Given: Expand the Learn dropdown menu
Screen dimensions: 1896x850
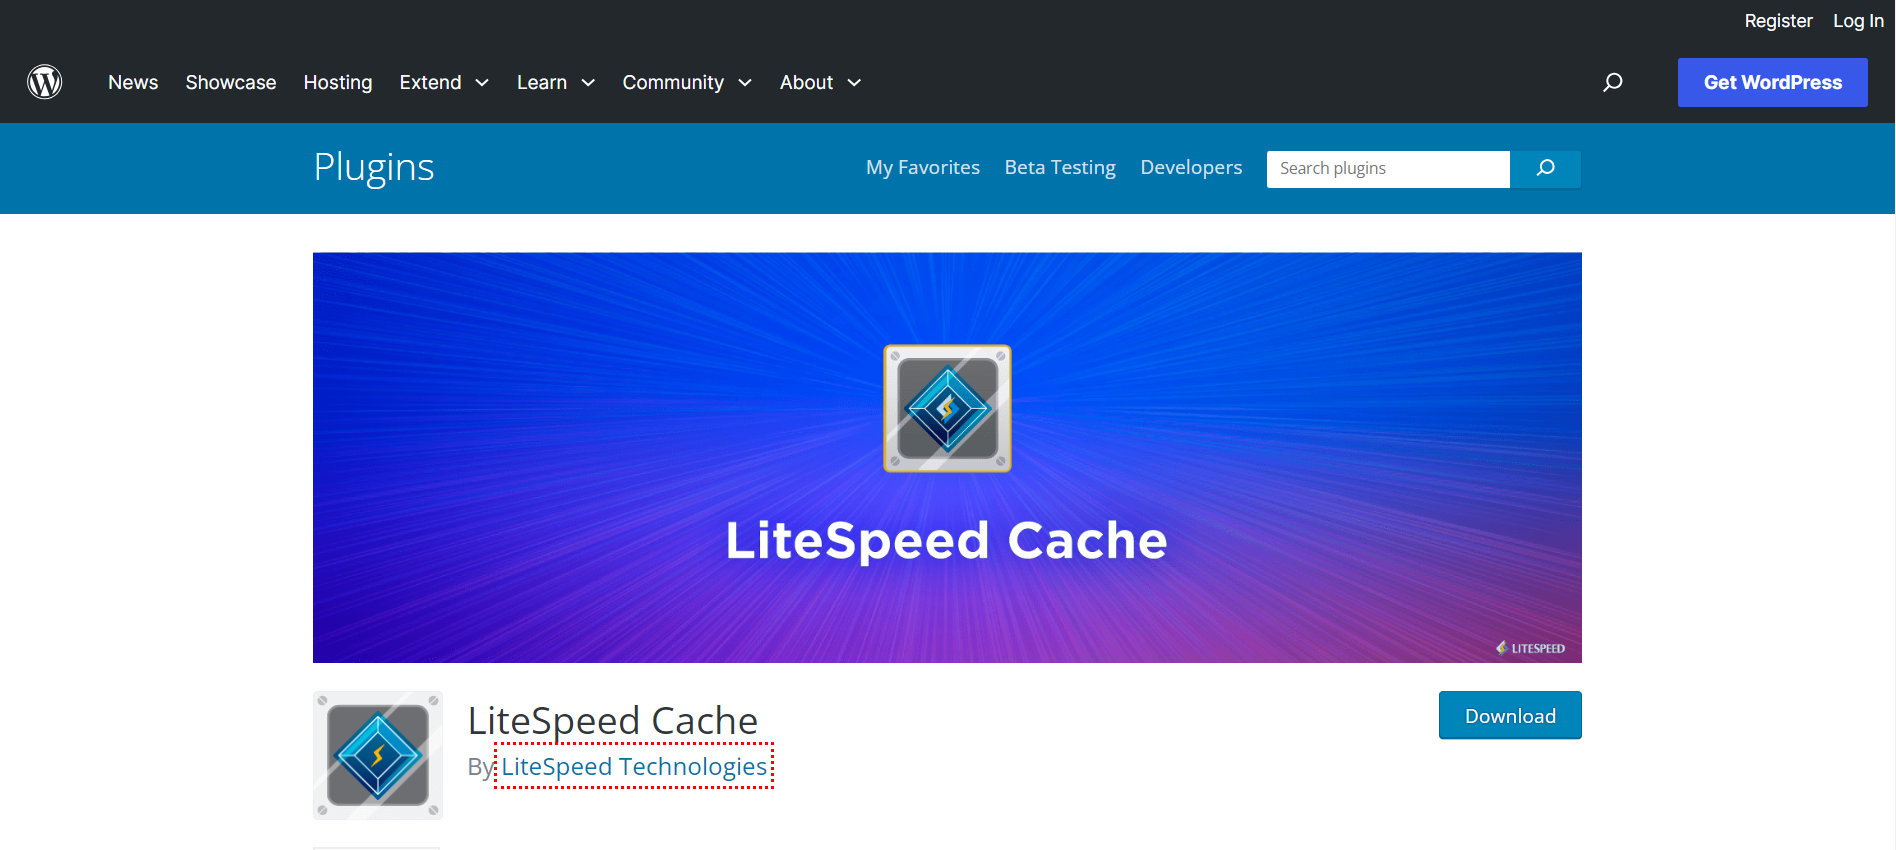Looking at the screenshot, I should point(556,82).
